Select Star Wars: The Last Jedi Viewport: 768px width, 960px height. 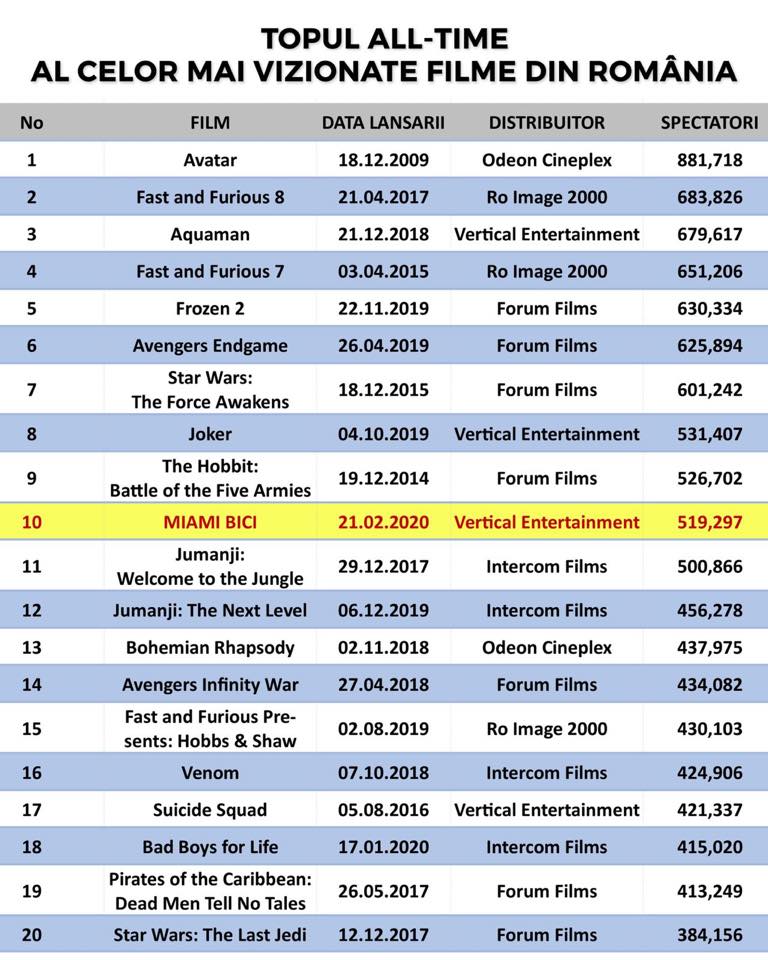point(210,935)
